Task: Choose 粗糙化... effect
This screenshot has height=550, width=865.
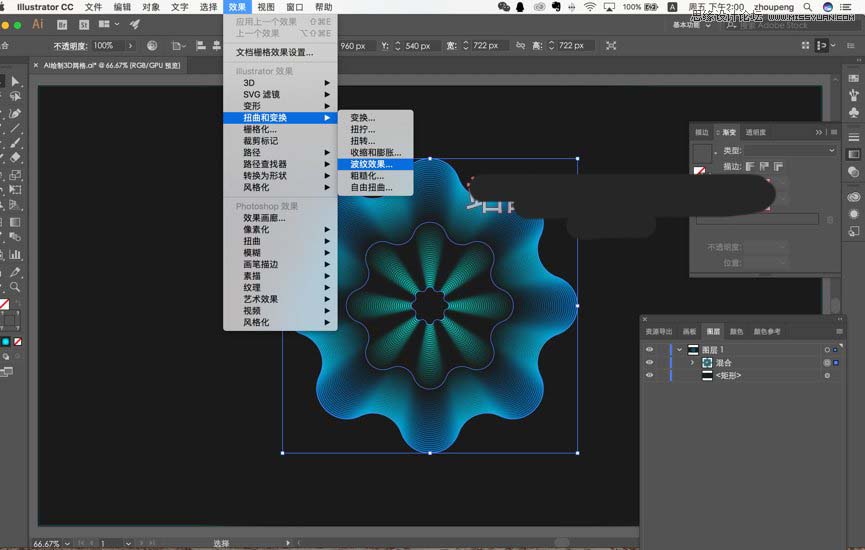Action: (375, 175)
